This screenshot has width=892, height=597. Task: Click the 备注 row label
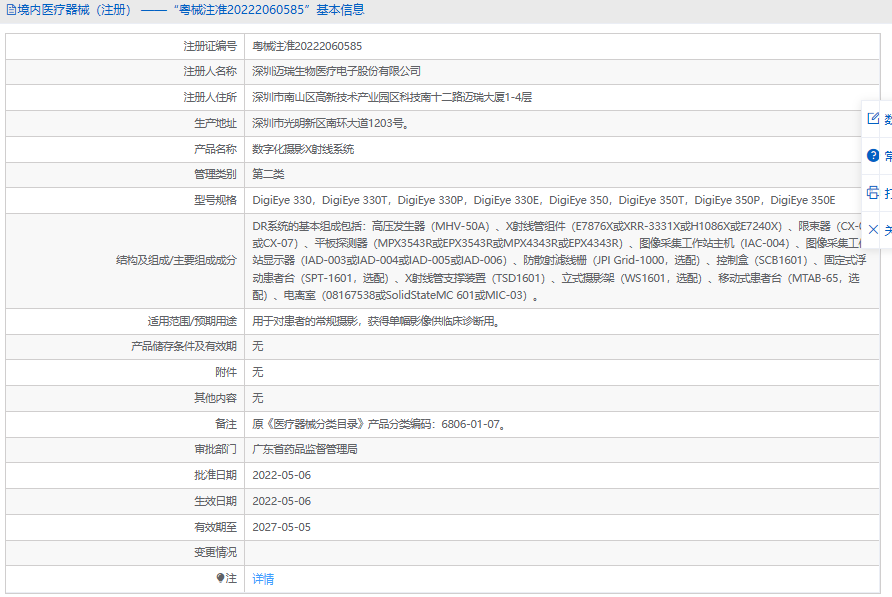click(226, 424)
